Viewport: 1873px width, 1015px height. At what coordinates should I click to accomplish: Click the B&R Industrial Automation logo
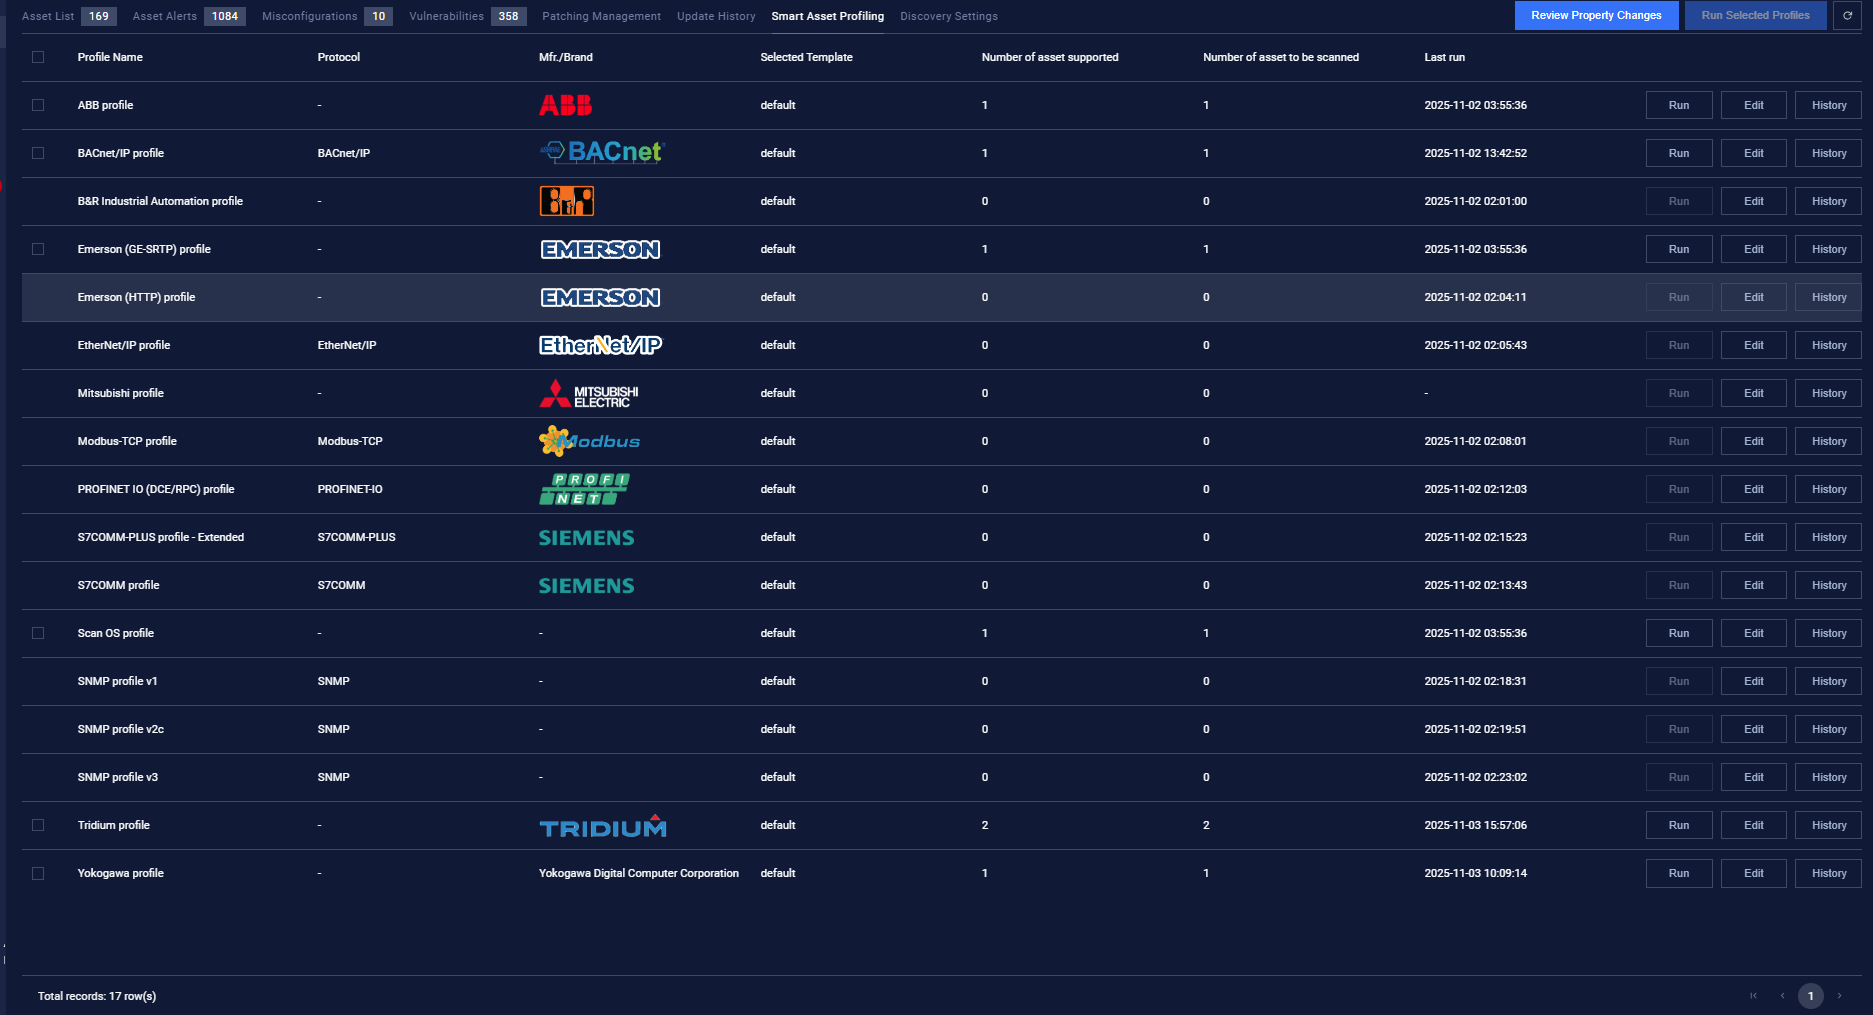[567, 201]
